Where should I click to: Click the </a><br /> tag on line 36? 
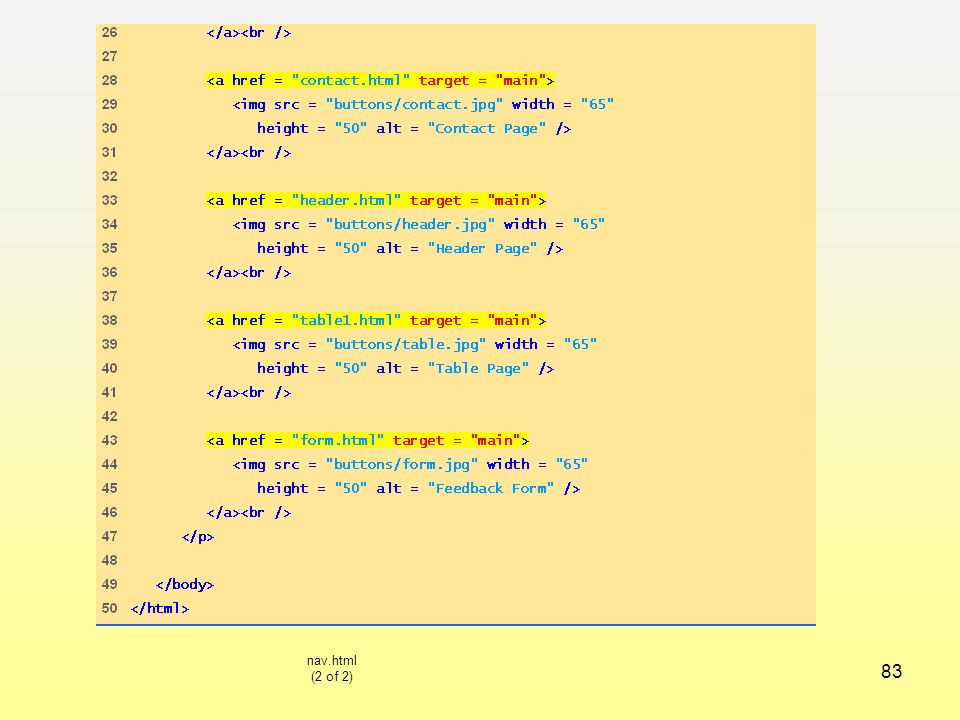[249, 272]
